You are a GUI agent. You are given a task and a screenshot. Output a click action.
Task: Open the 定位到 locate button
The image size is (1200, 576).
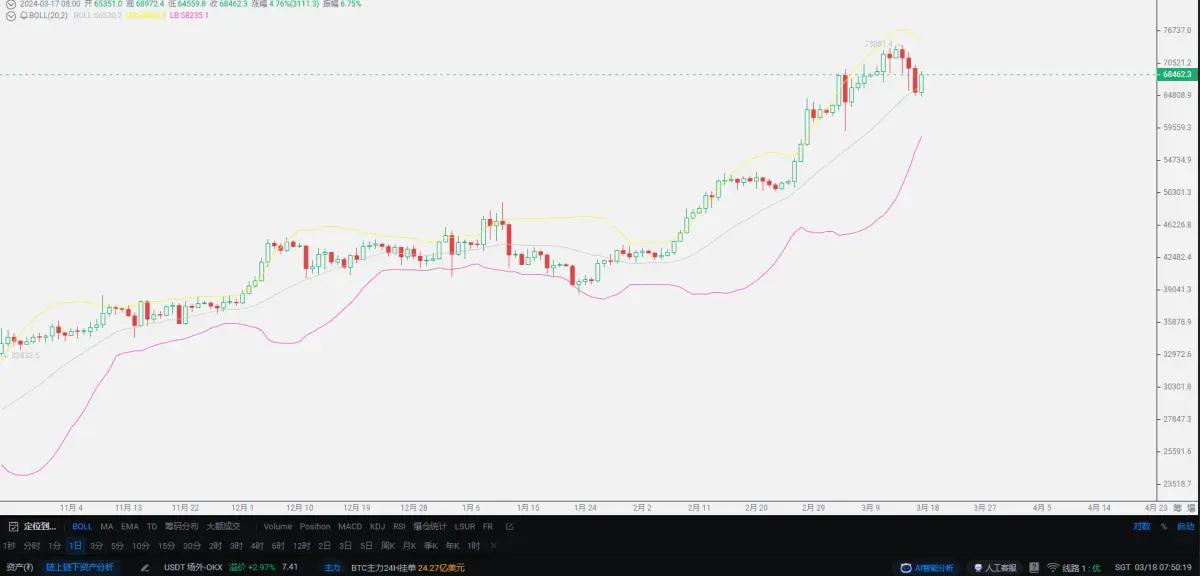[40, 526]
